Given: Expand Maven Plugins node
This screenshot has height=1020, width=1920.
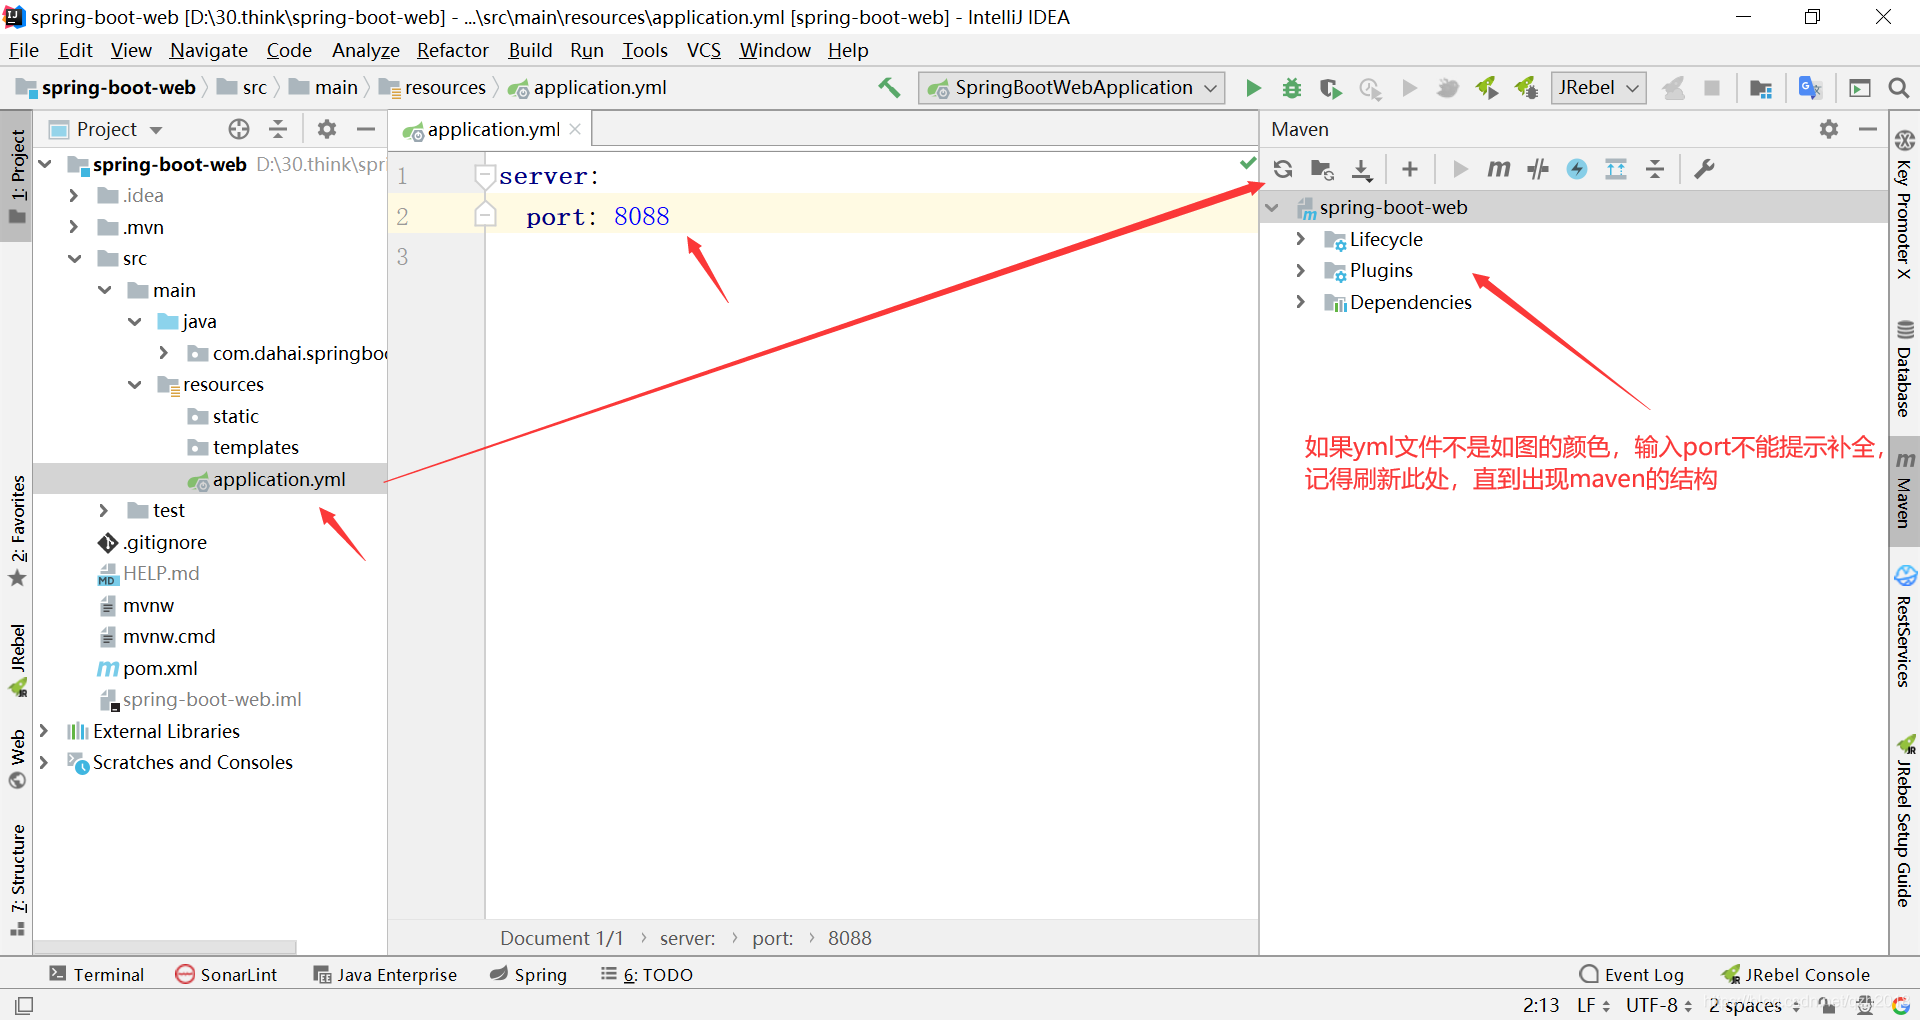Looking at the screenshot, I should pyautogui.click(x=1300, y=271).
